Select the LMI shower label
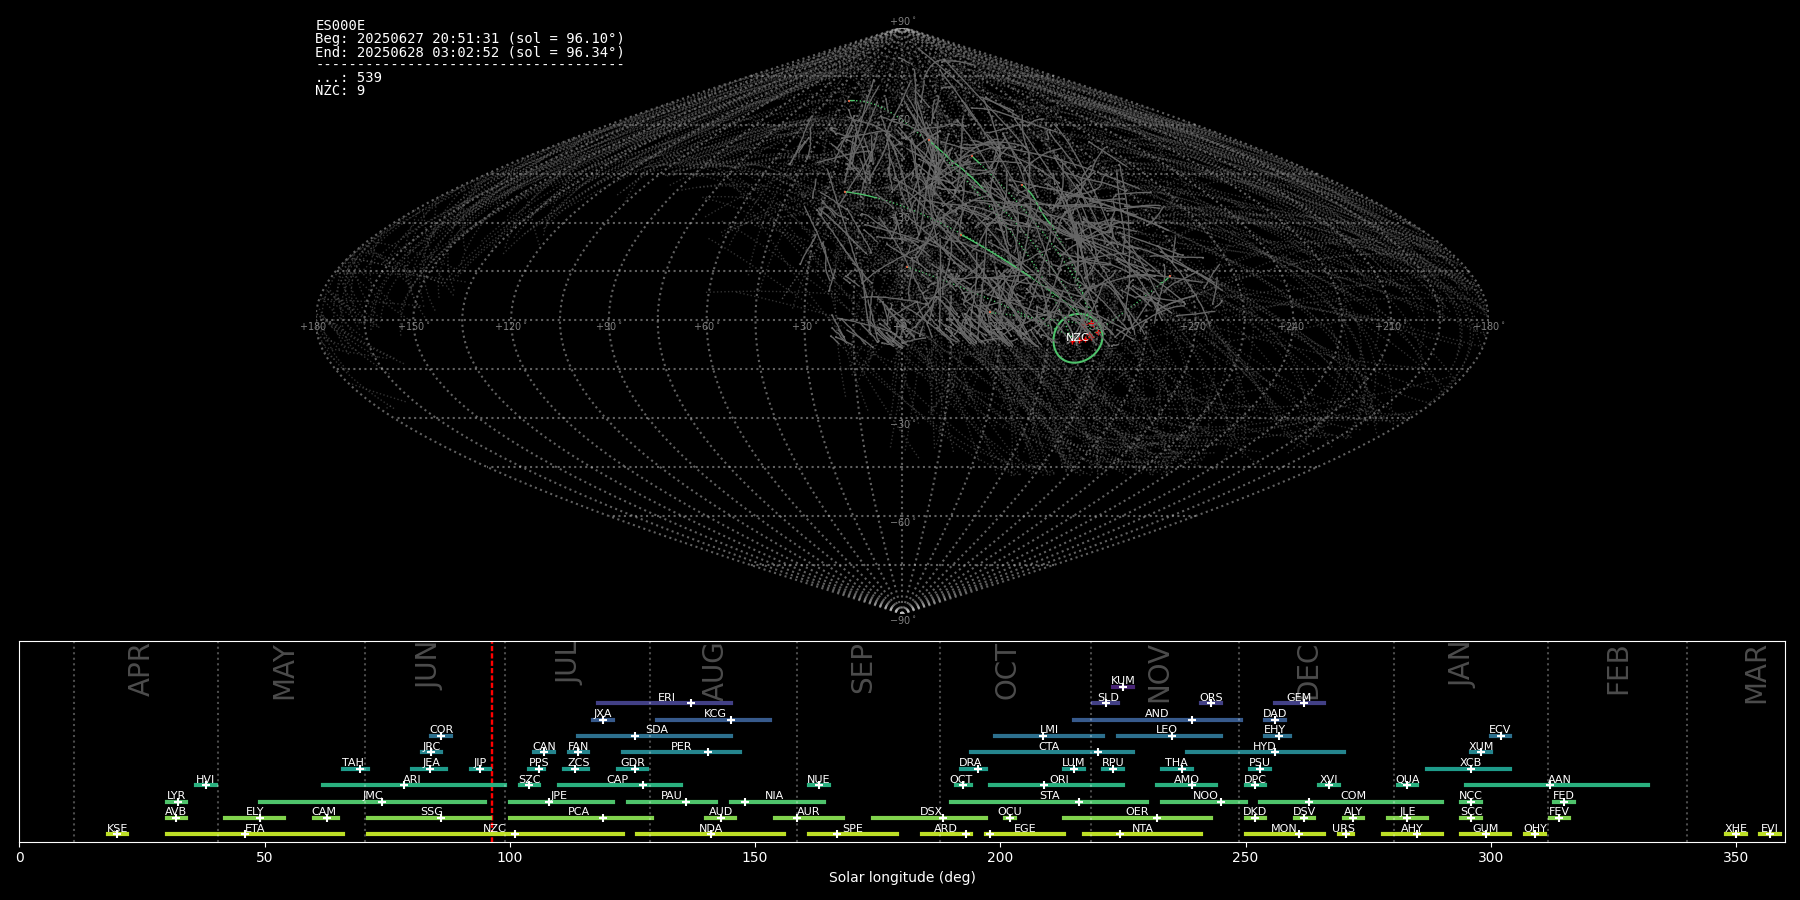This screenshot has width=1800, height=900. pos(1049,730)
